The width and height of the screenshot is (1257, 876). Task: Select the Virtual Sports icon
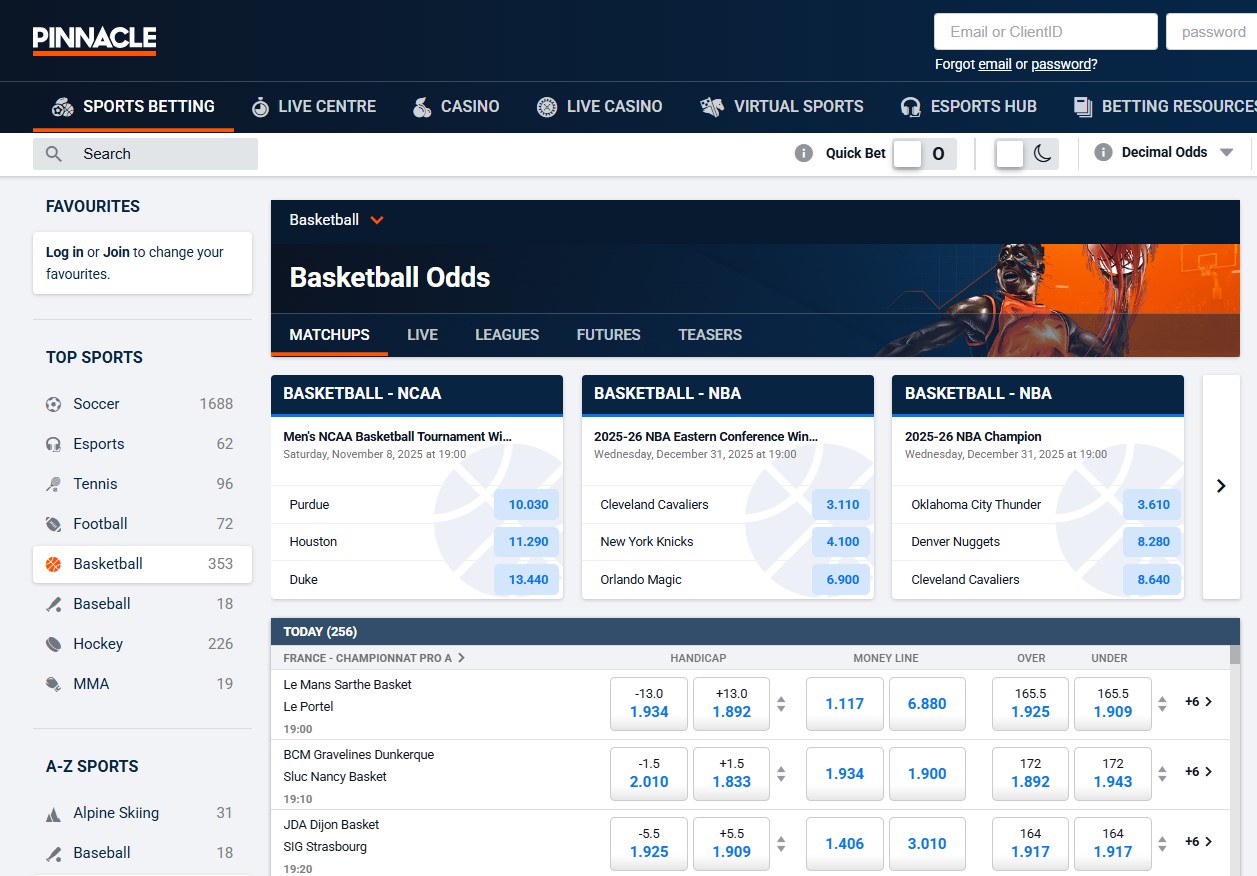click(x=712, y=106)
